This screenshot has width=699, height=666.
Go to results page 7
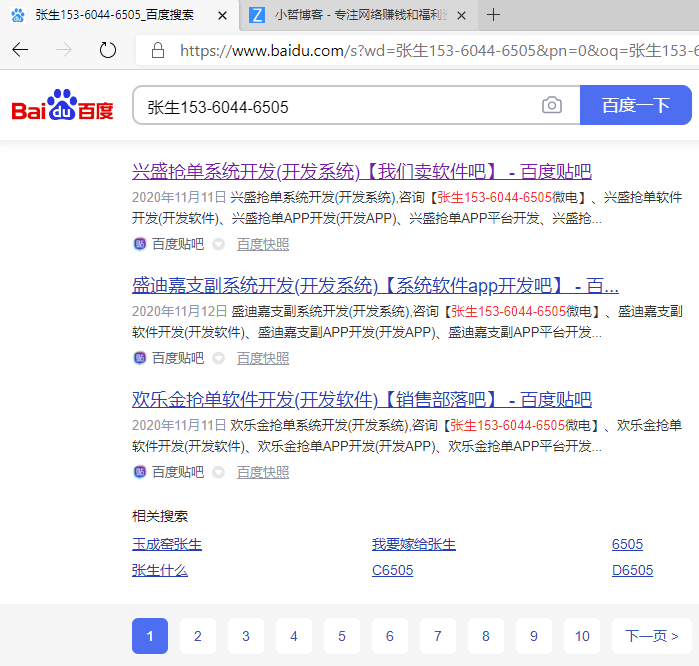pos(438,636)
